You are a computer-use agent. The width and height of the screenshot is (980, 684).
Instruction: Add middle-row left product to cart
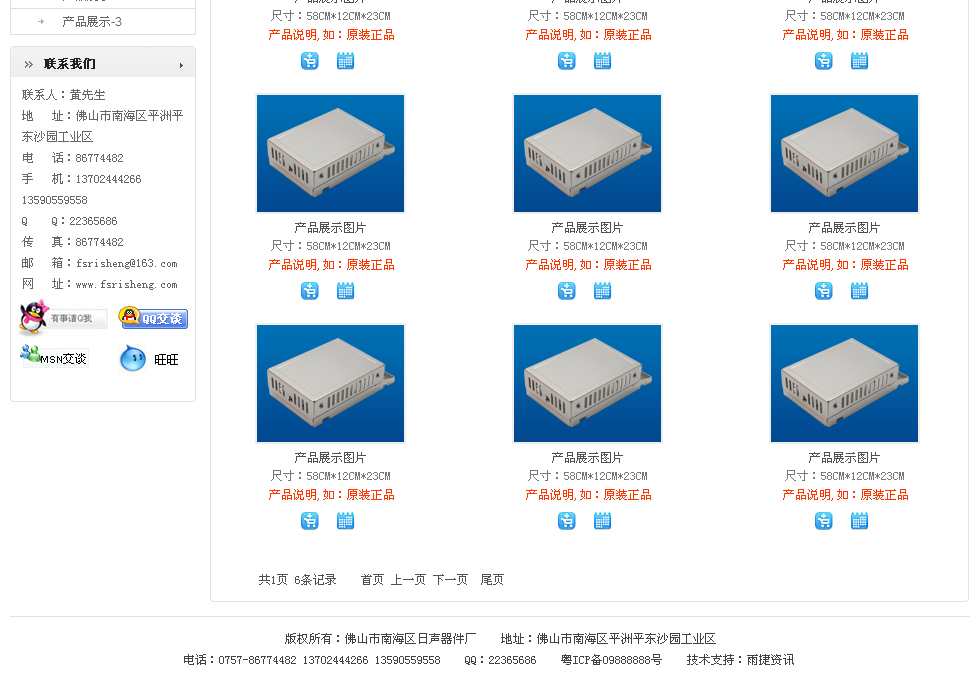coord(310,291)
